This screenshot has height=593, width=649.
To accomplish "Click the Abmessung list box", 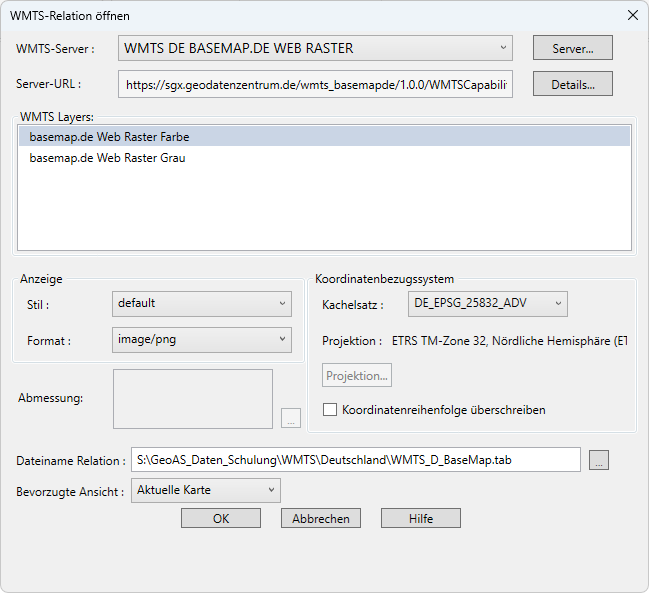I will pos(193,399).
